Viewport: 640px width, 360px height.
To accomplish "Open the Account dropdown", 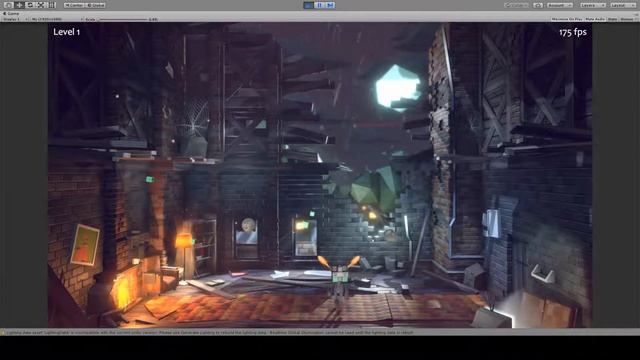I will 560,5.
